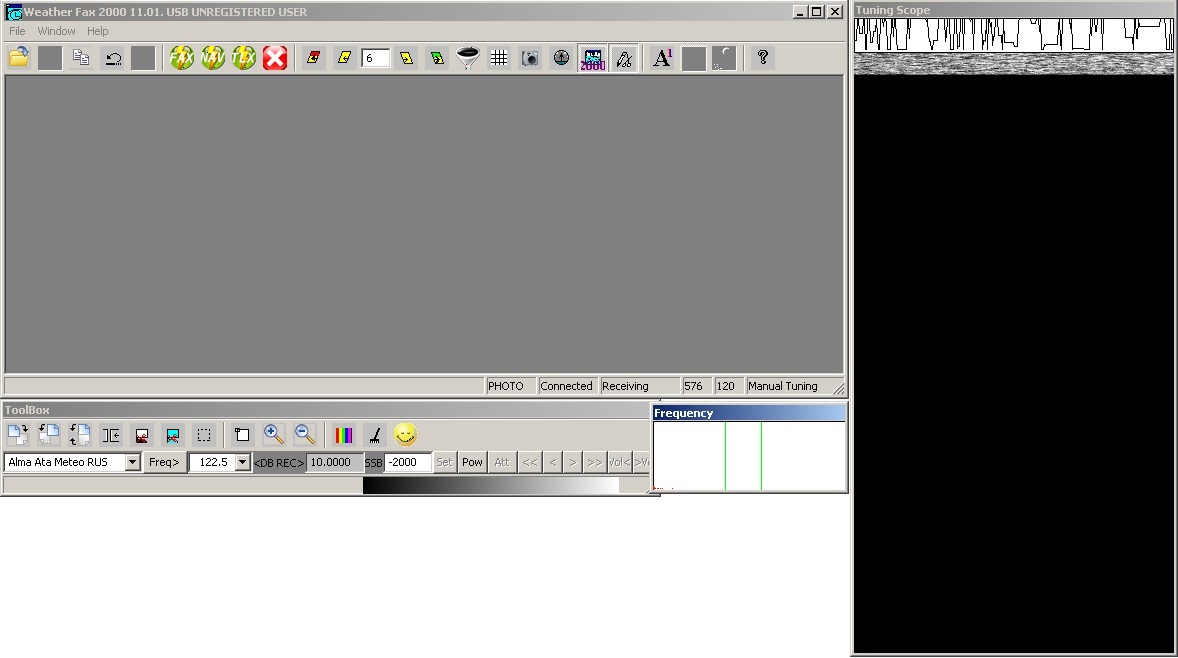
Task: Open the funnel filter tool
Action: click(x=467, y=58)
